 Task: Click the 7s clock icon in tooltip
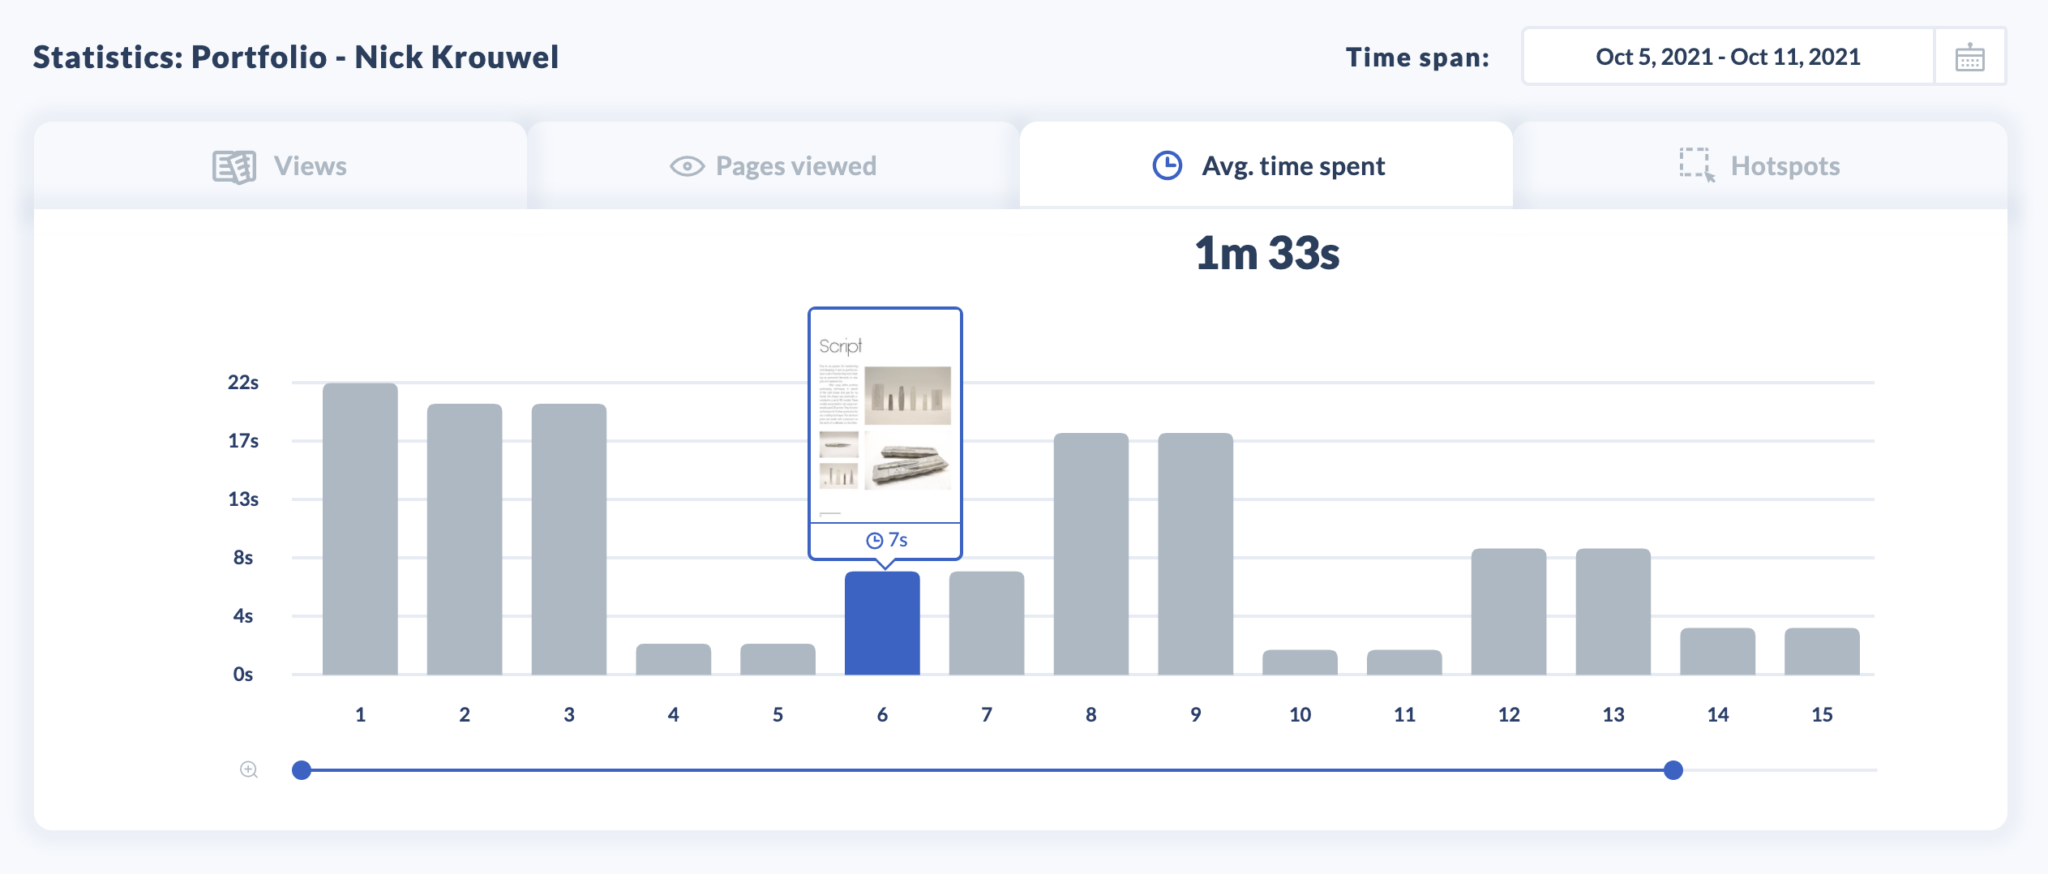pos(874,541)
